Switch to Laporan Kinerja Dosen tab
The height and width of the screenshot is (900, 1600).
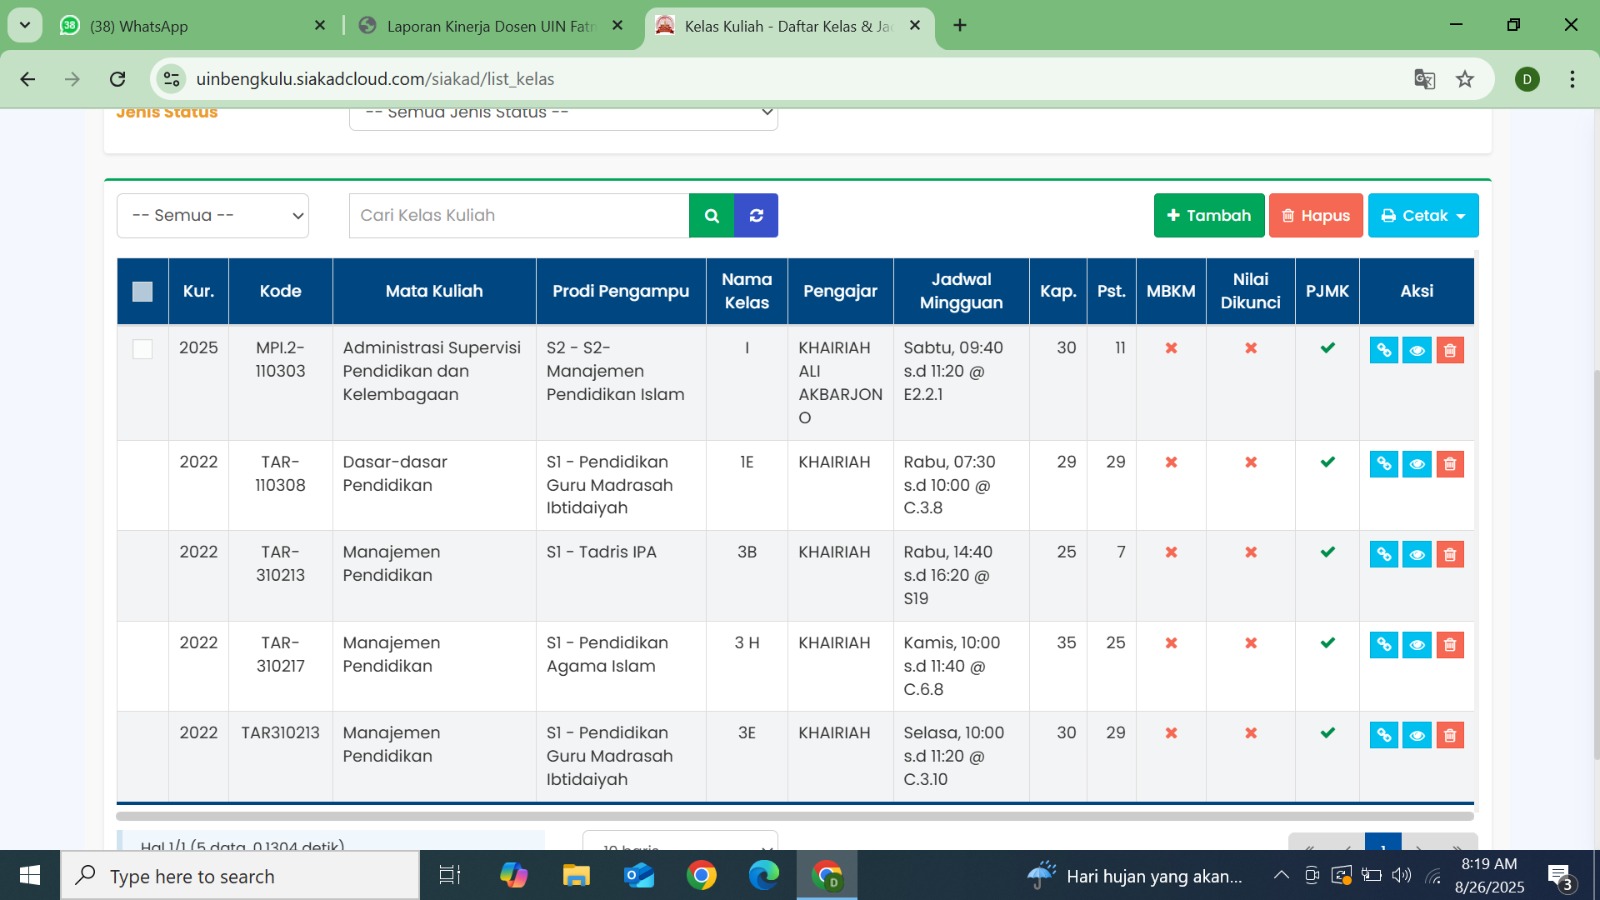tap(490, 26)
